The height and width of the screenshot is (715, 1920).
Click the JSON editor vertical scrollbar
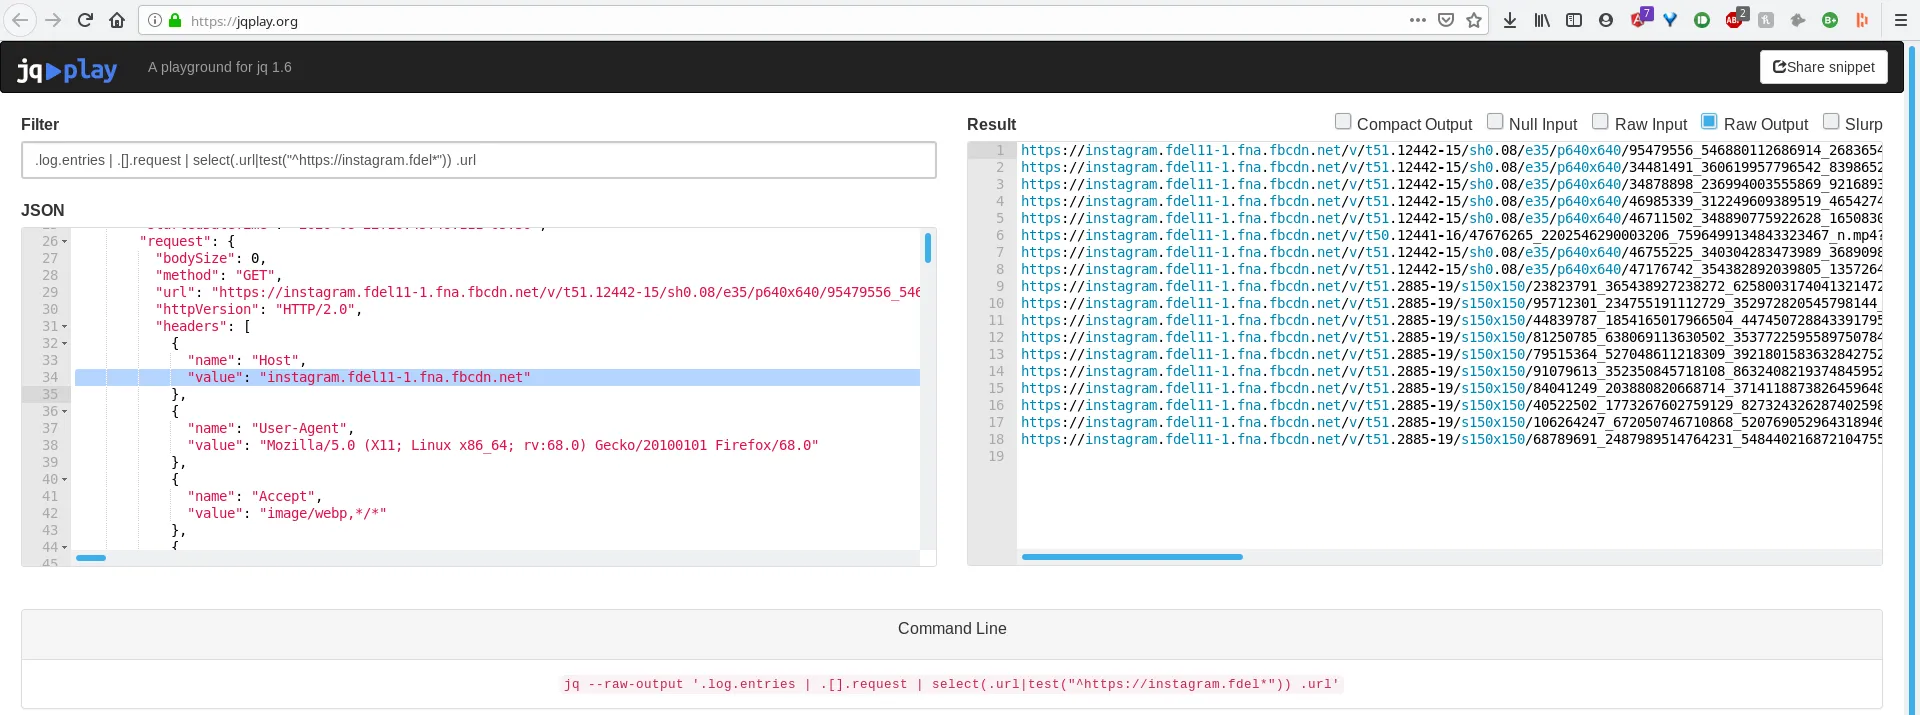(928, 248)
